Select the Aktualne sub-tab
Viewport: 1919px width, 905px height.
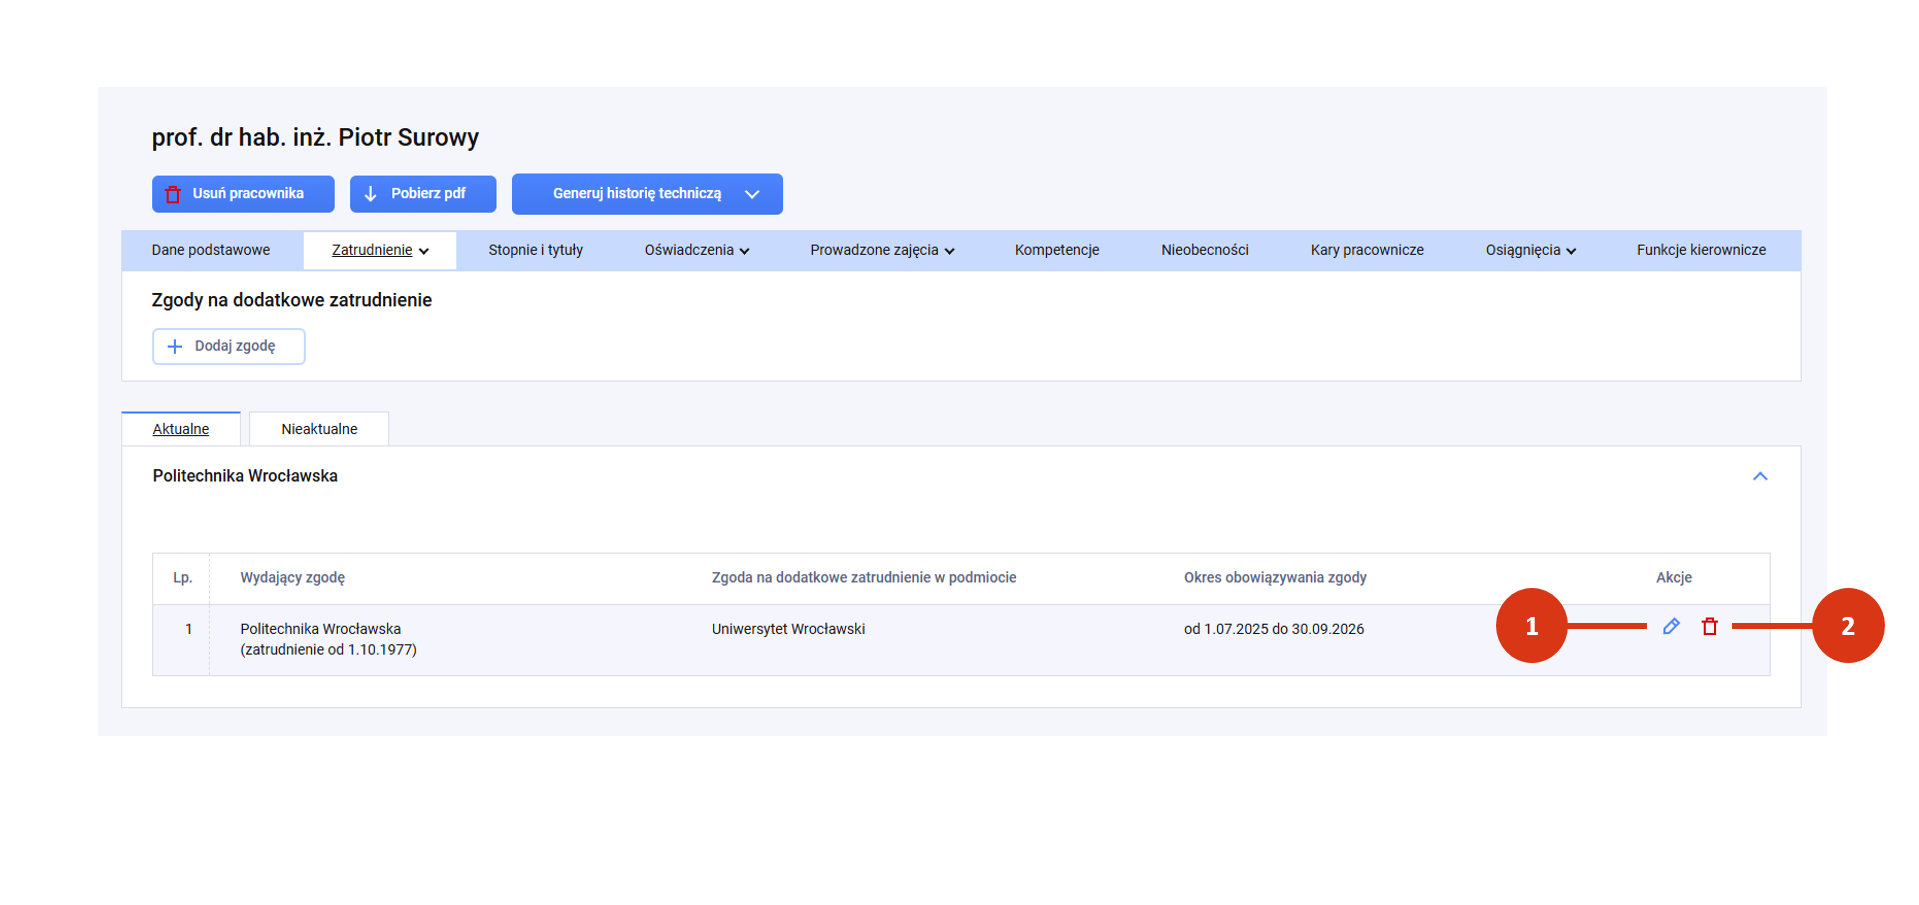181,429
